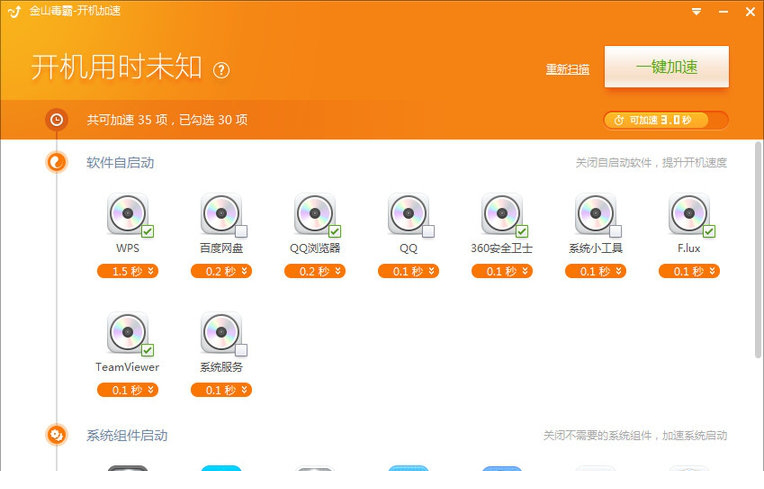Expand the WPS 1.5 秒 dropdown
Image resolution: width=764 pixels, height=489 pixels.
tap(128, 271)
